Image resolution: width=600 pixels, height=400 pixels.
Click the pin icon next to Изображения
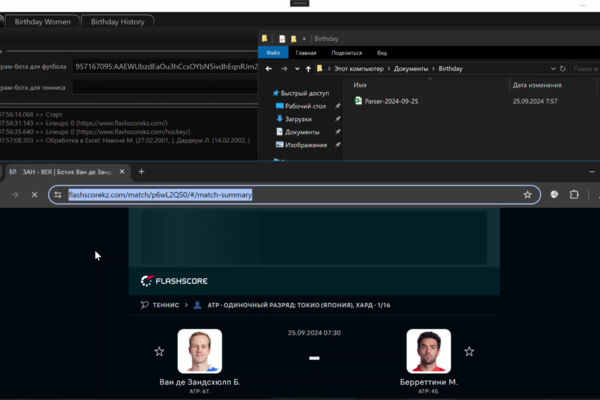coord(338,145)
